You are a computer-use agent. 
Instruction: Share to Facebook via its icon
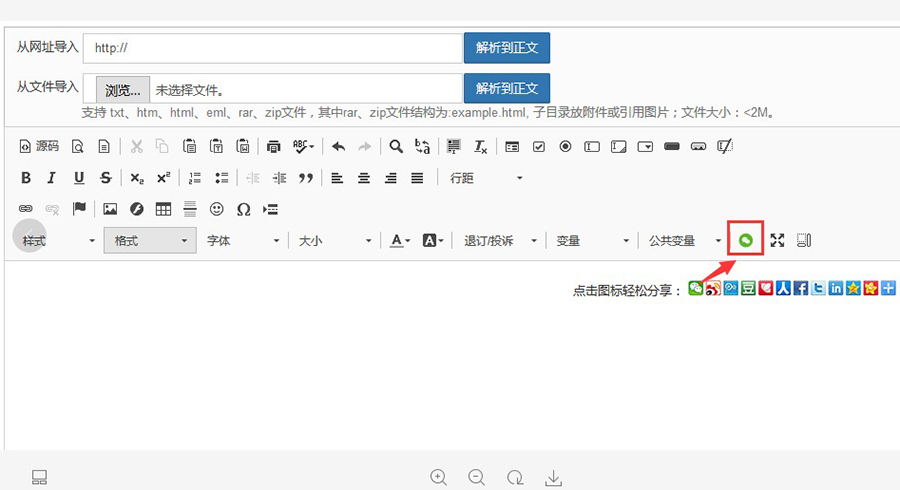coord(801,288)
